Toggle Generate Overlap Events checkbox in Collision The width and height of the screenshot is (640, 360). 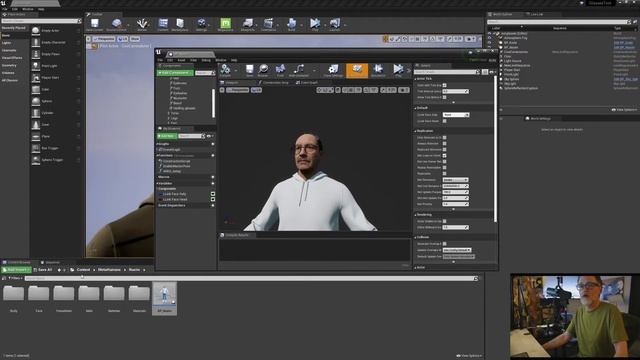click(x=444, y=244)
